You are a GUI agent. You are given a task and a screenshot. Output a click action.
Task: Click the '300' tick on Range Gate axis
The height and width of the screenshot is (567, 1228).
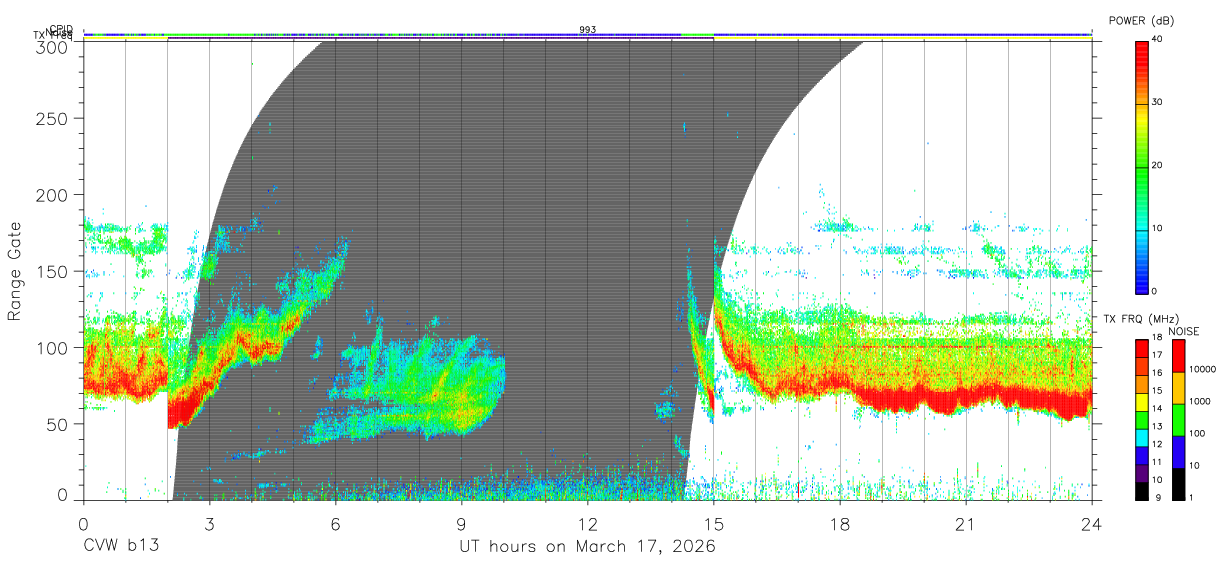pyautogui.click(x=53, y=46)
